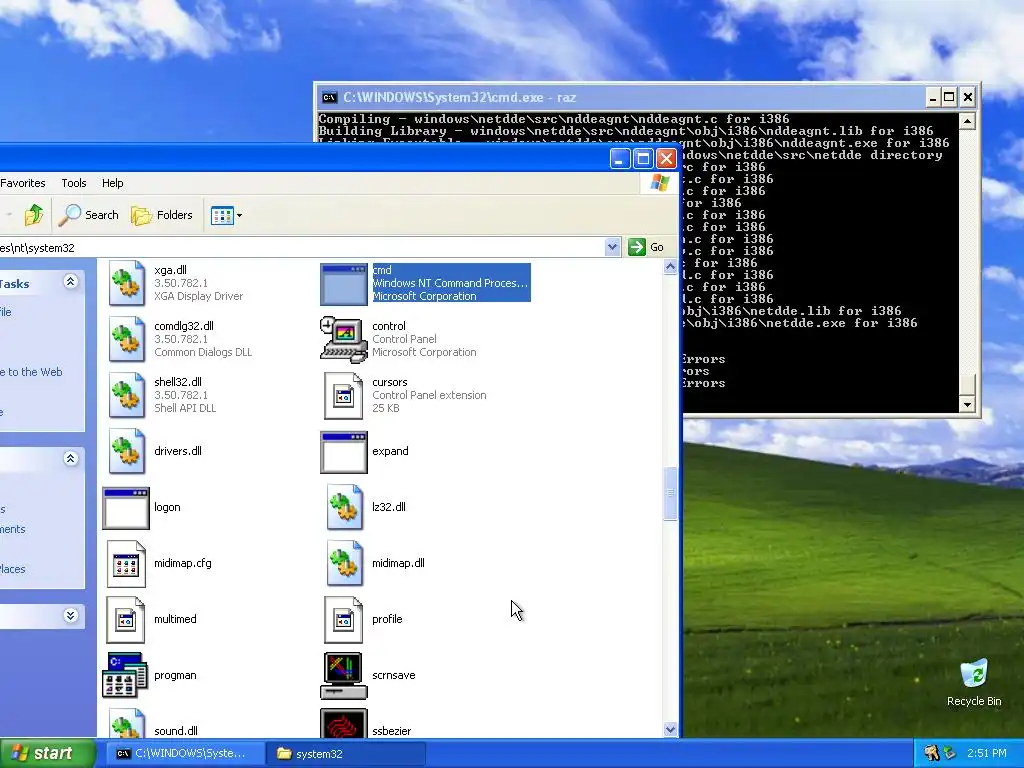This screenshot has height=768, width=1024.
Task: Select the sound.dll file icon
Action: [x=126, y=725]
